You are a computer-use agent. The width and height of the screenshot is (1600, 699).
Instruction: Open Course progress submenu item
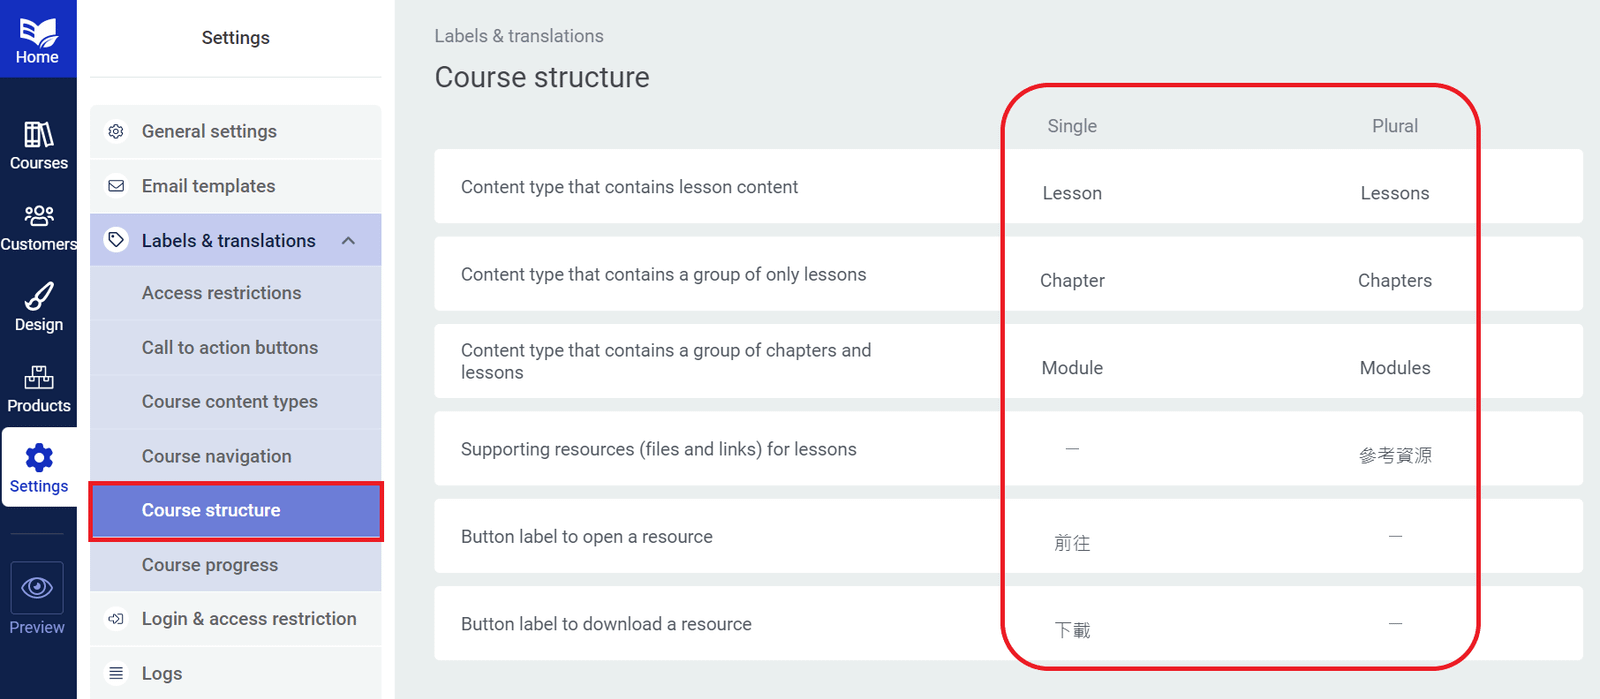pyautogui.click(x=236, y=565)
